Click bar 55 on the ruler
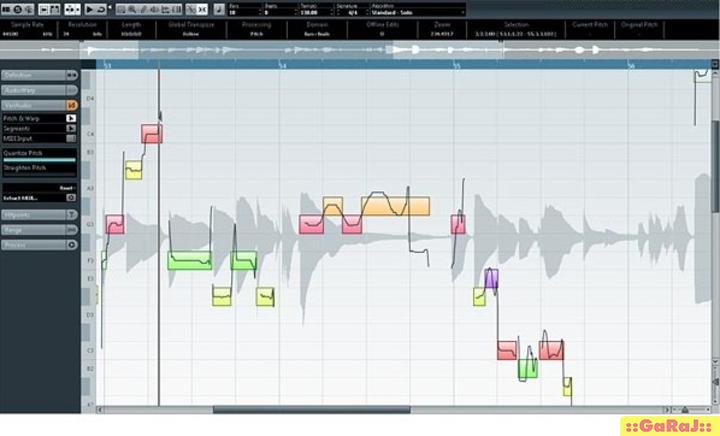Screen dimensions: 720x436 point(456,66)
